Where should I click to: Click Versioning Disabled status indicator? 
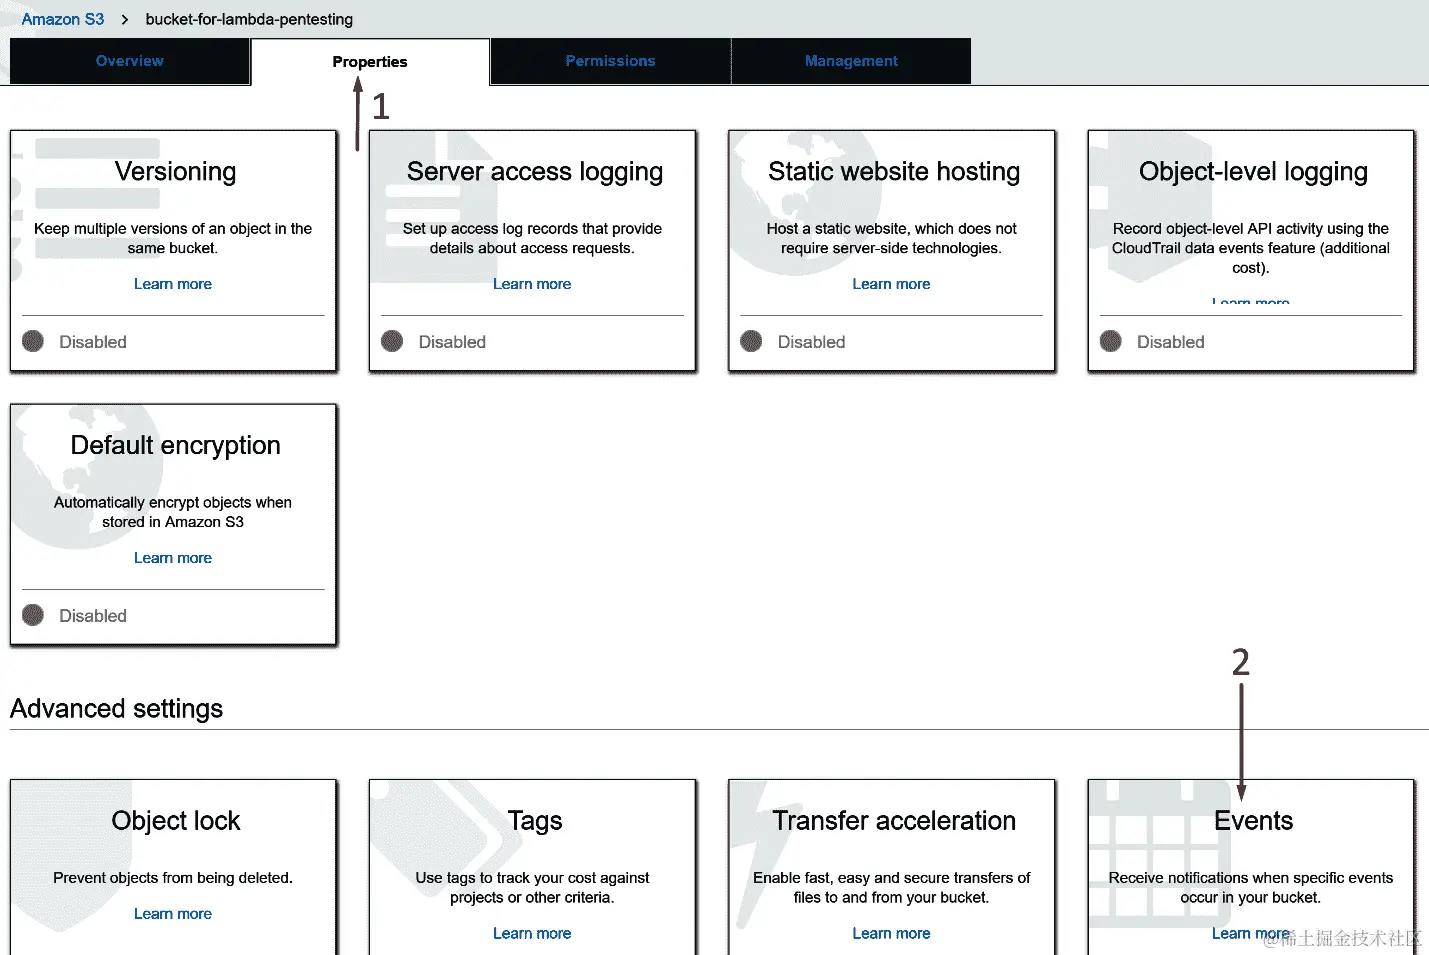coord(33,341)
